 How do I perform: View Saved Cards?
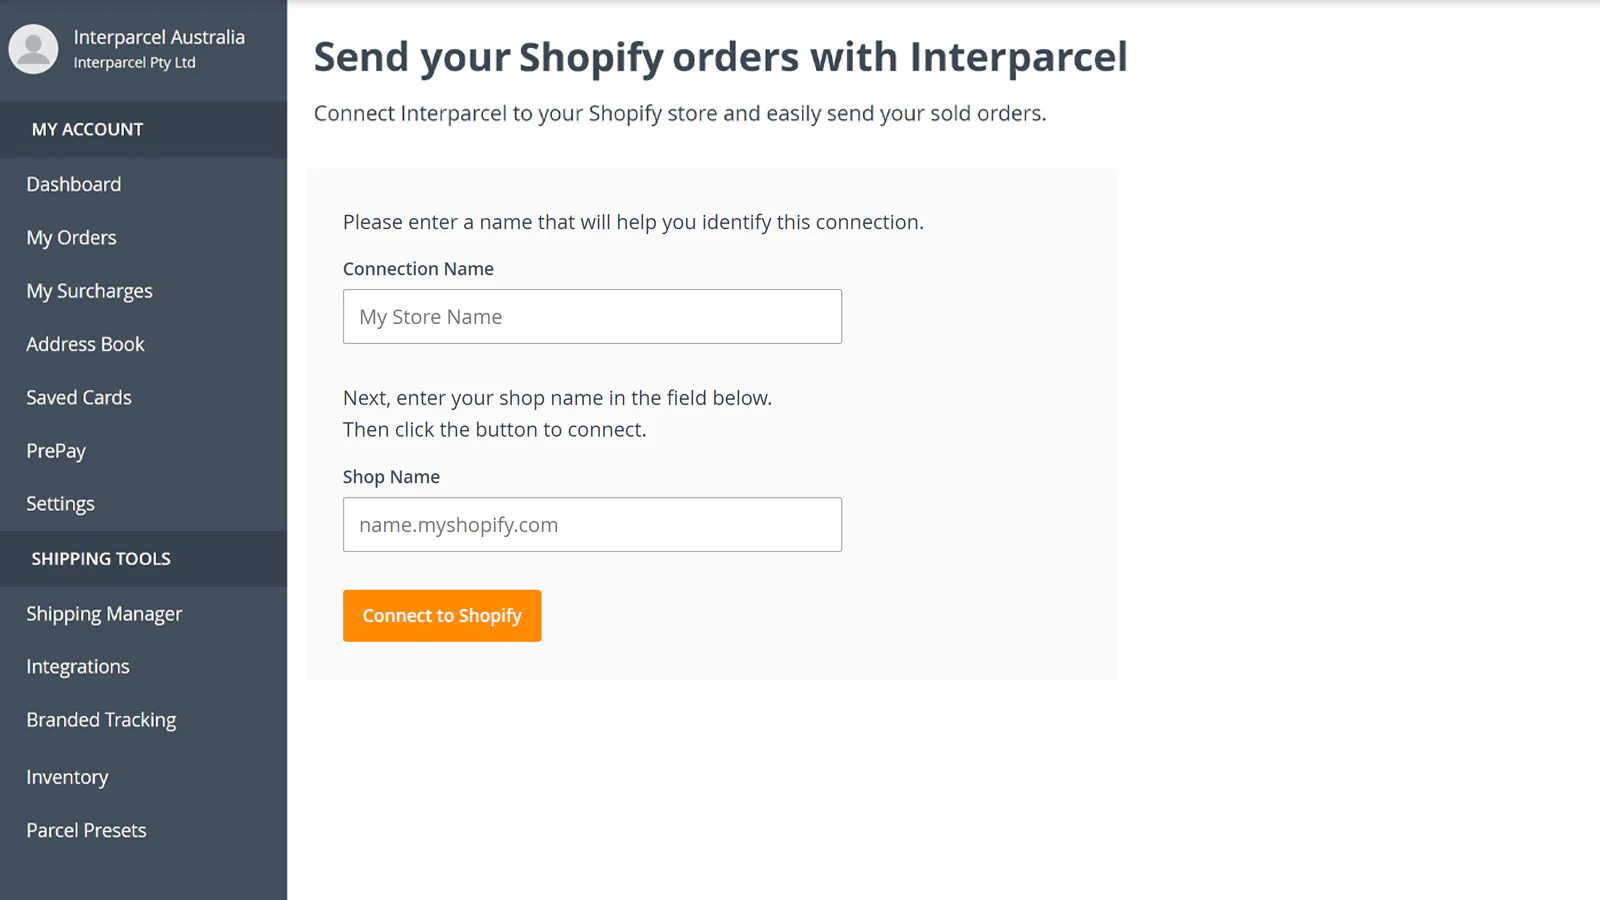pos(79,397)
